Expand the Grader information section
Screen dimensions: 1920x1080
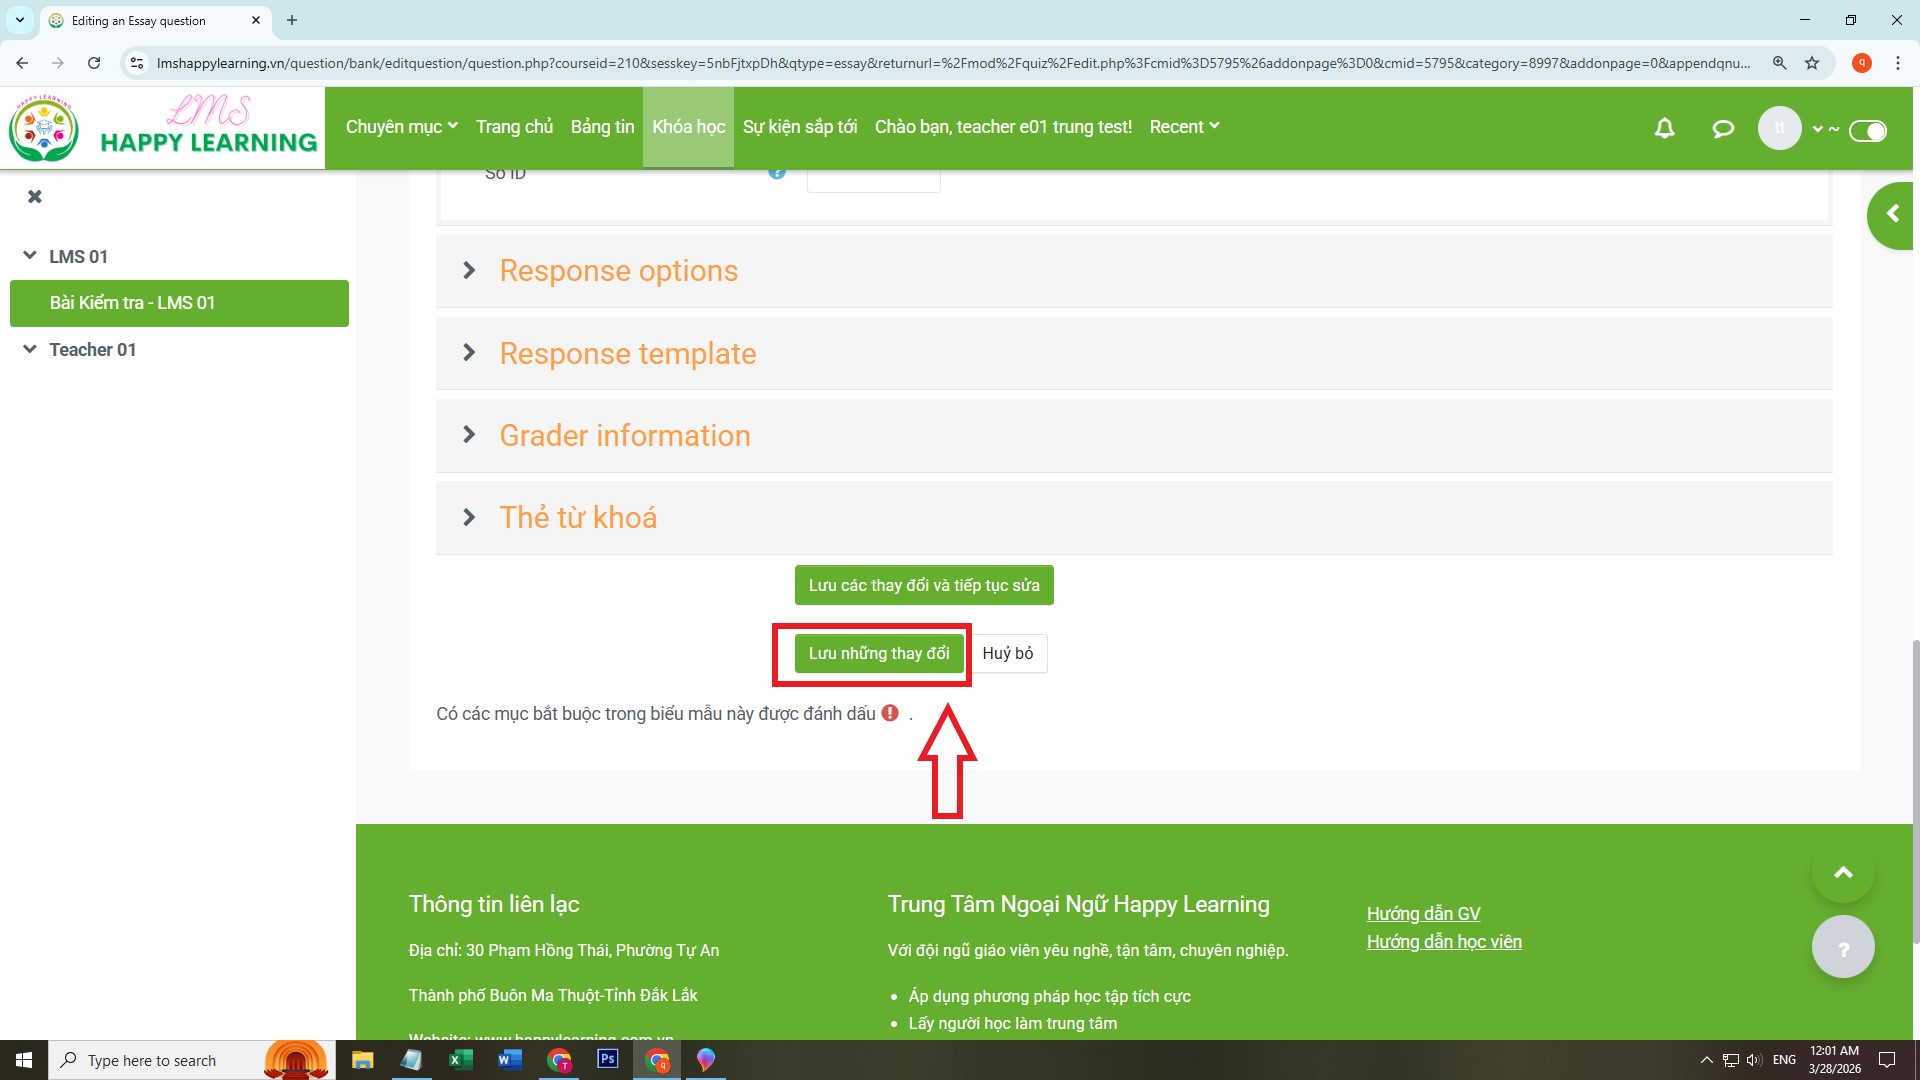tap(624, 436)
